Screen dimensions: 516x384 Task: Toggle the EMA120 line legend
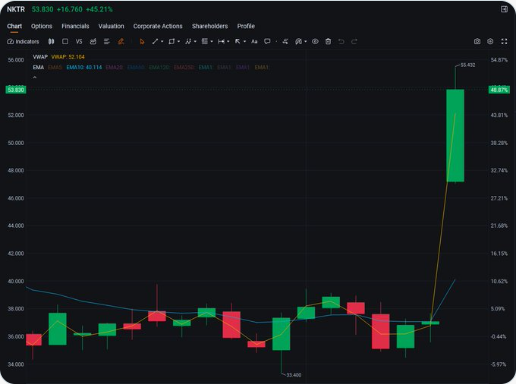point(159,67)
